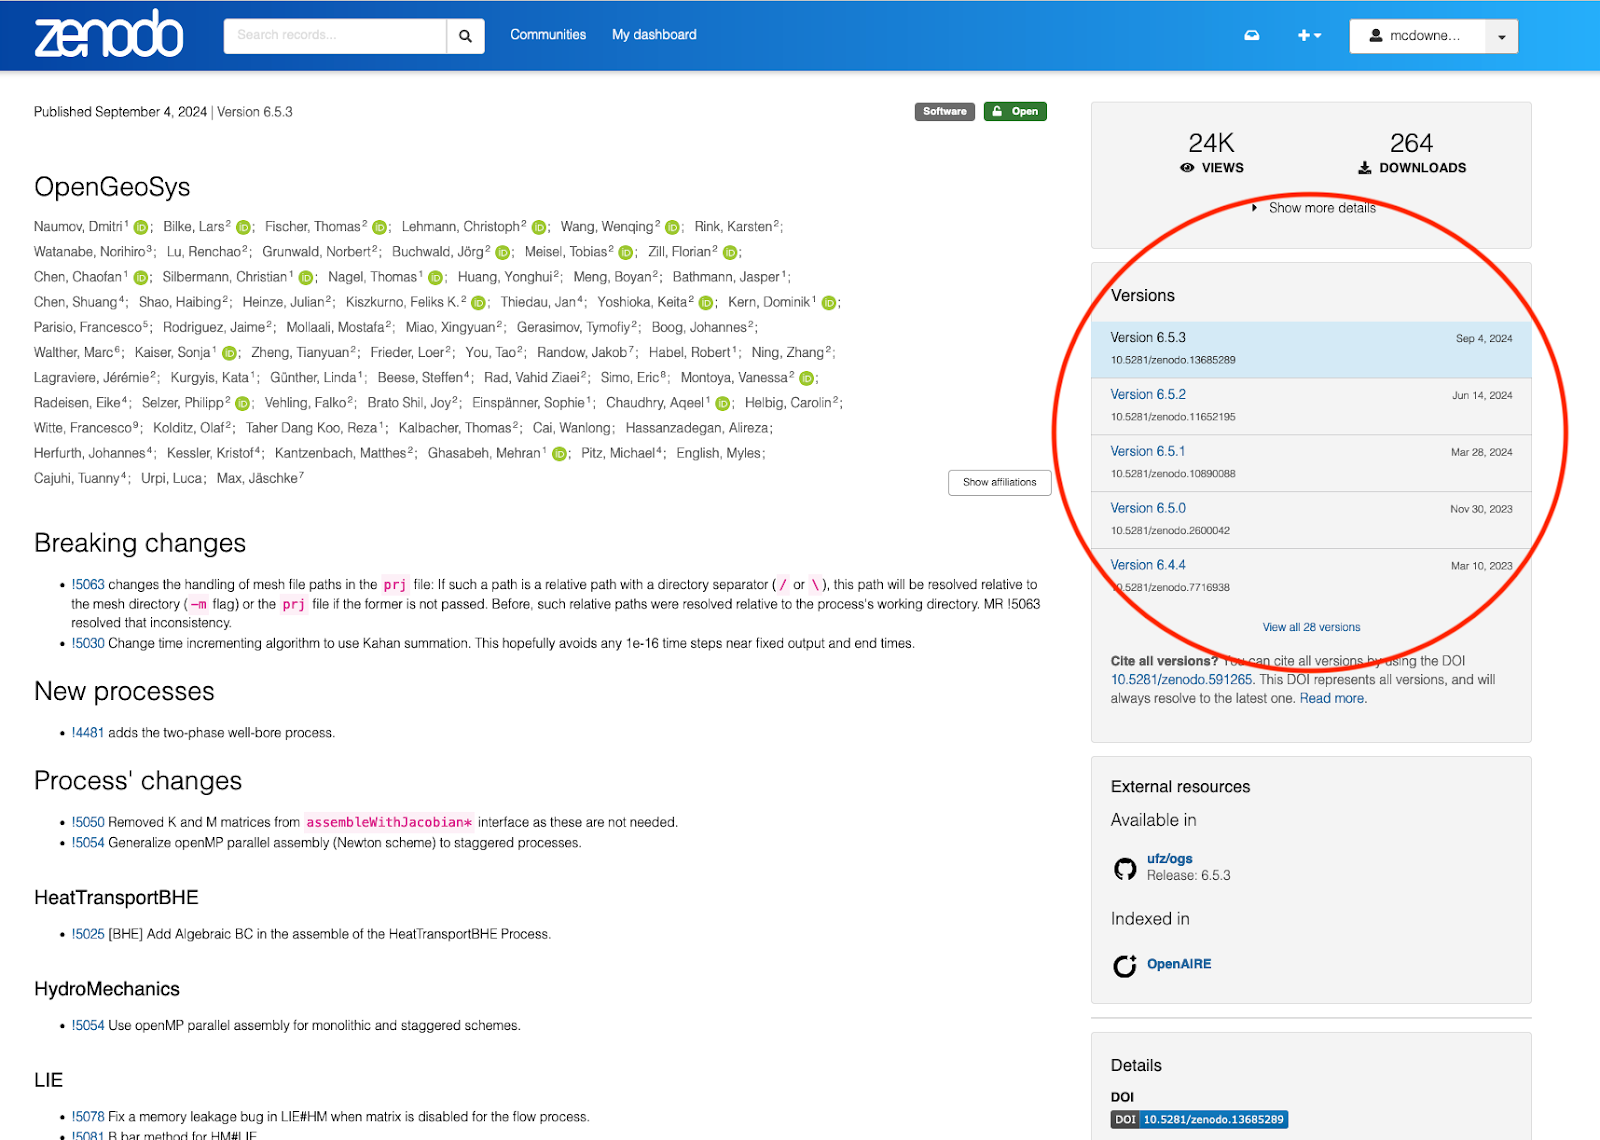This screenshot has height=1140, width=1600.
Task: Open Version 6.4.4 record
Action: [1148, 565]
